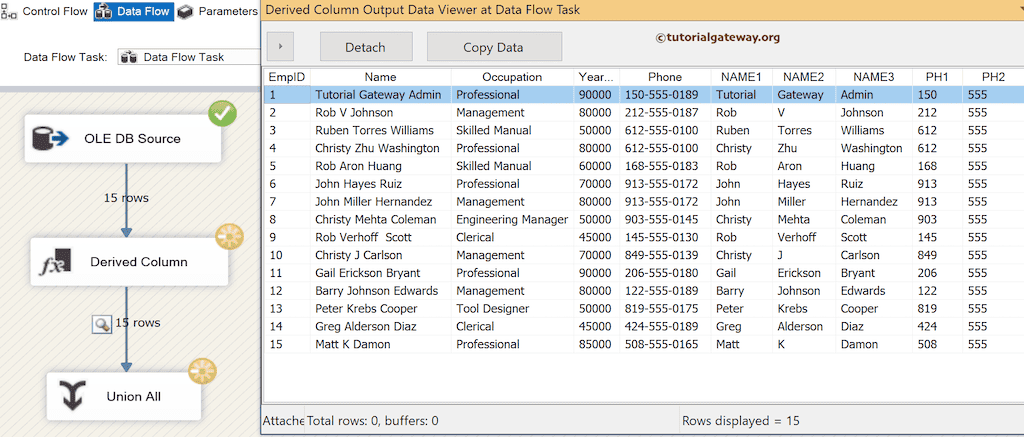Click the Occupation column header

coord(513,76)
